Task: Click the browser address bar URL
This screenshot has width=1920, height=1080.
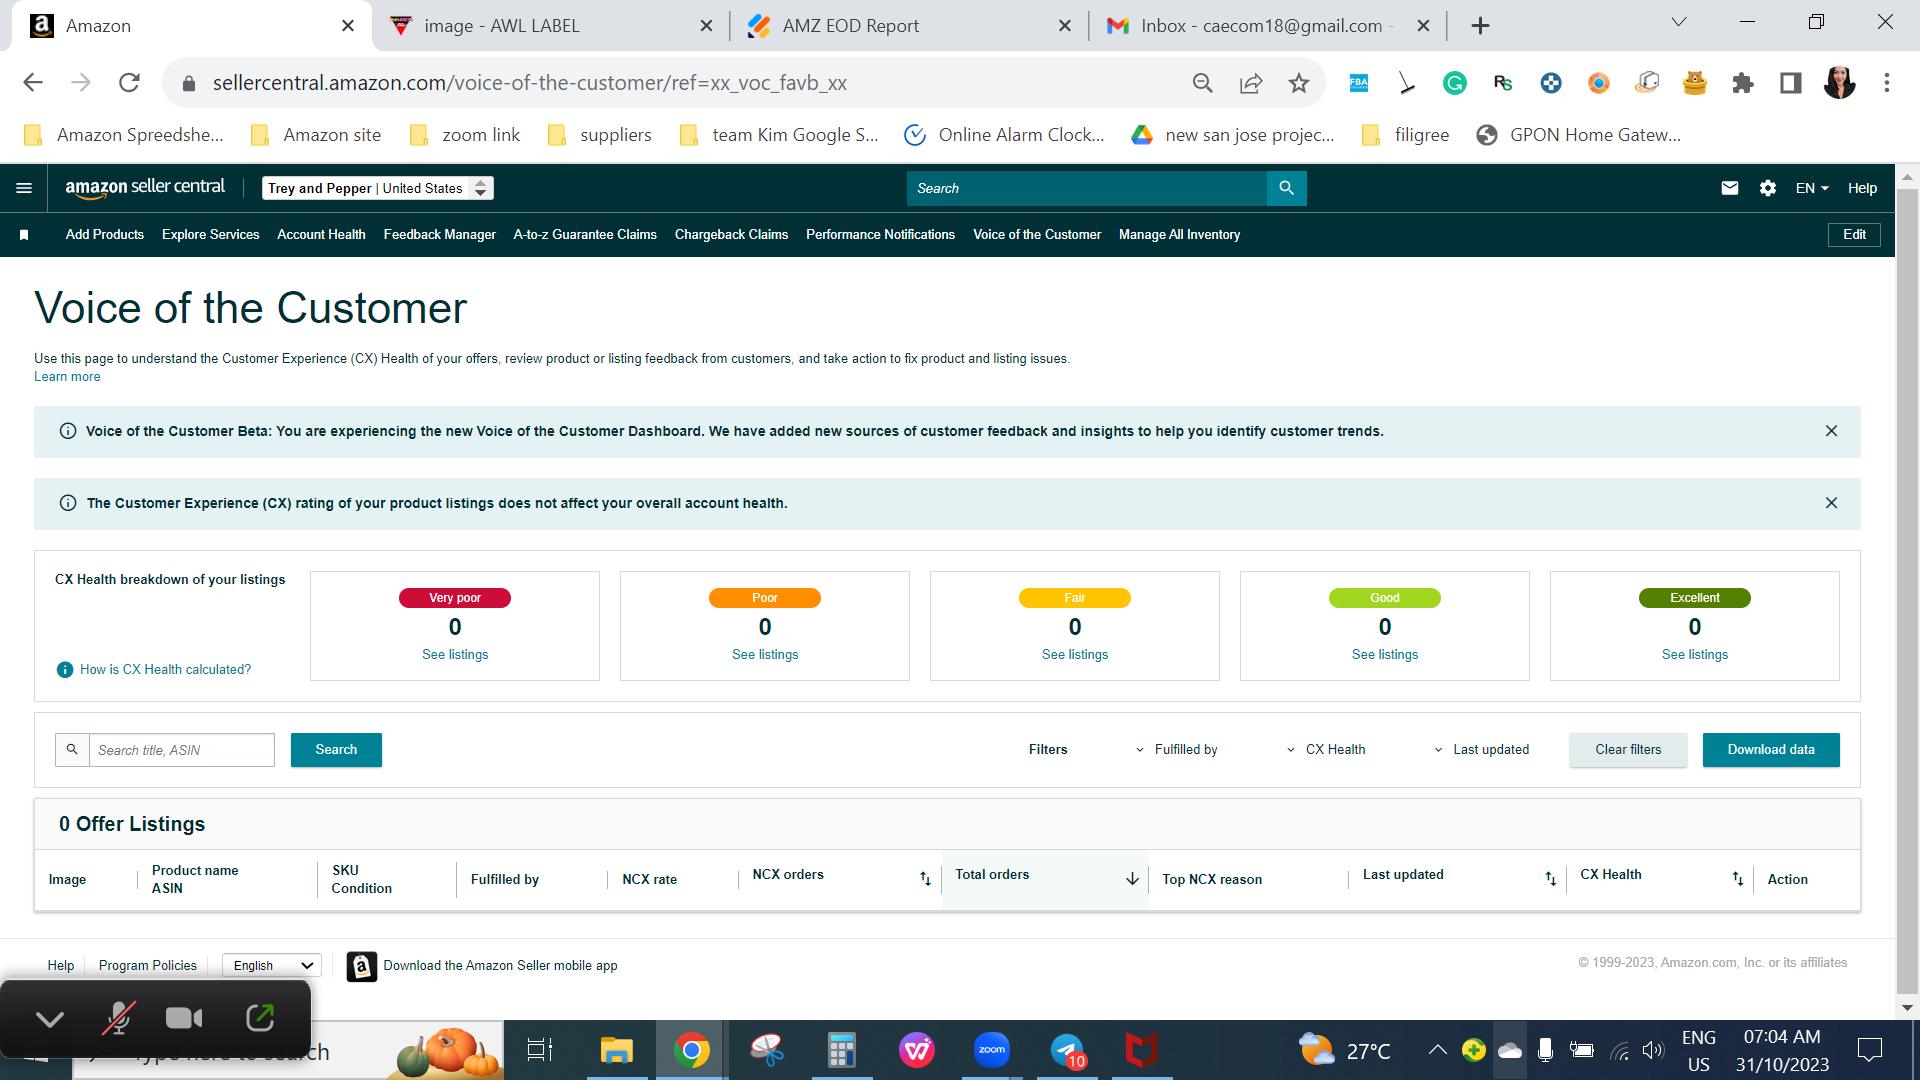Action: coord(529,83)
